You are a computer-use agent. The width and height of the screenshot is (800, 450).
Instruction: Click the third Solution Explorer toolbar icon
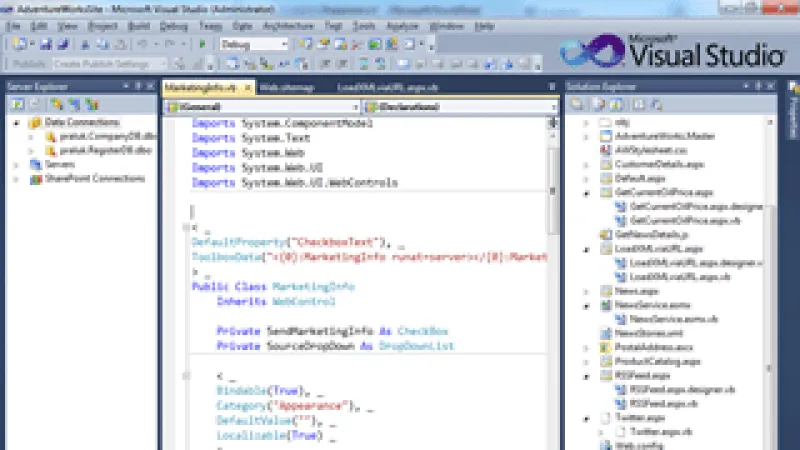[616, 105]
